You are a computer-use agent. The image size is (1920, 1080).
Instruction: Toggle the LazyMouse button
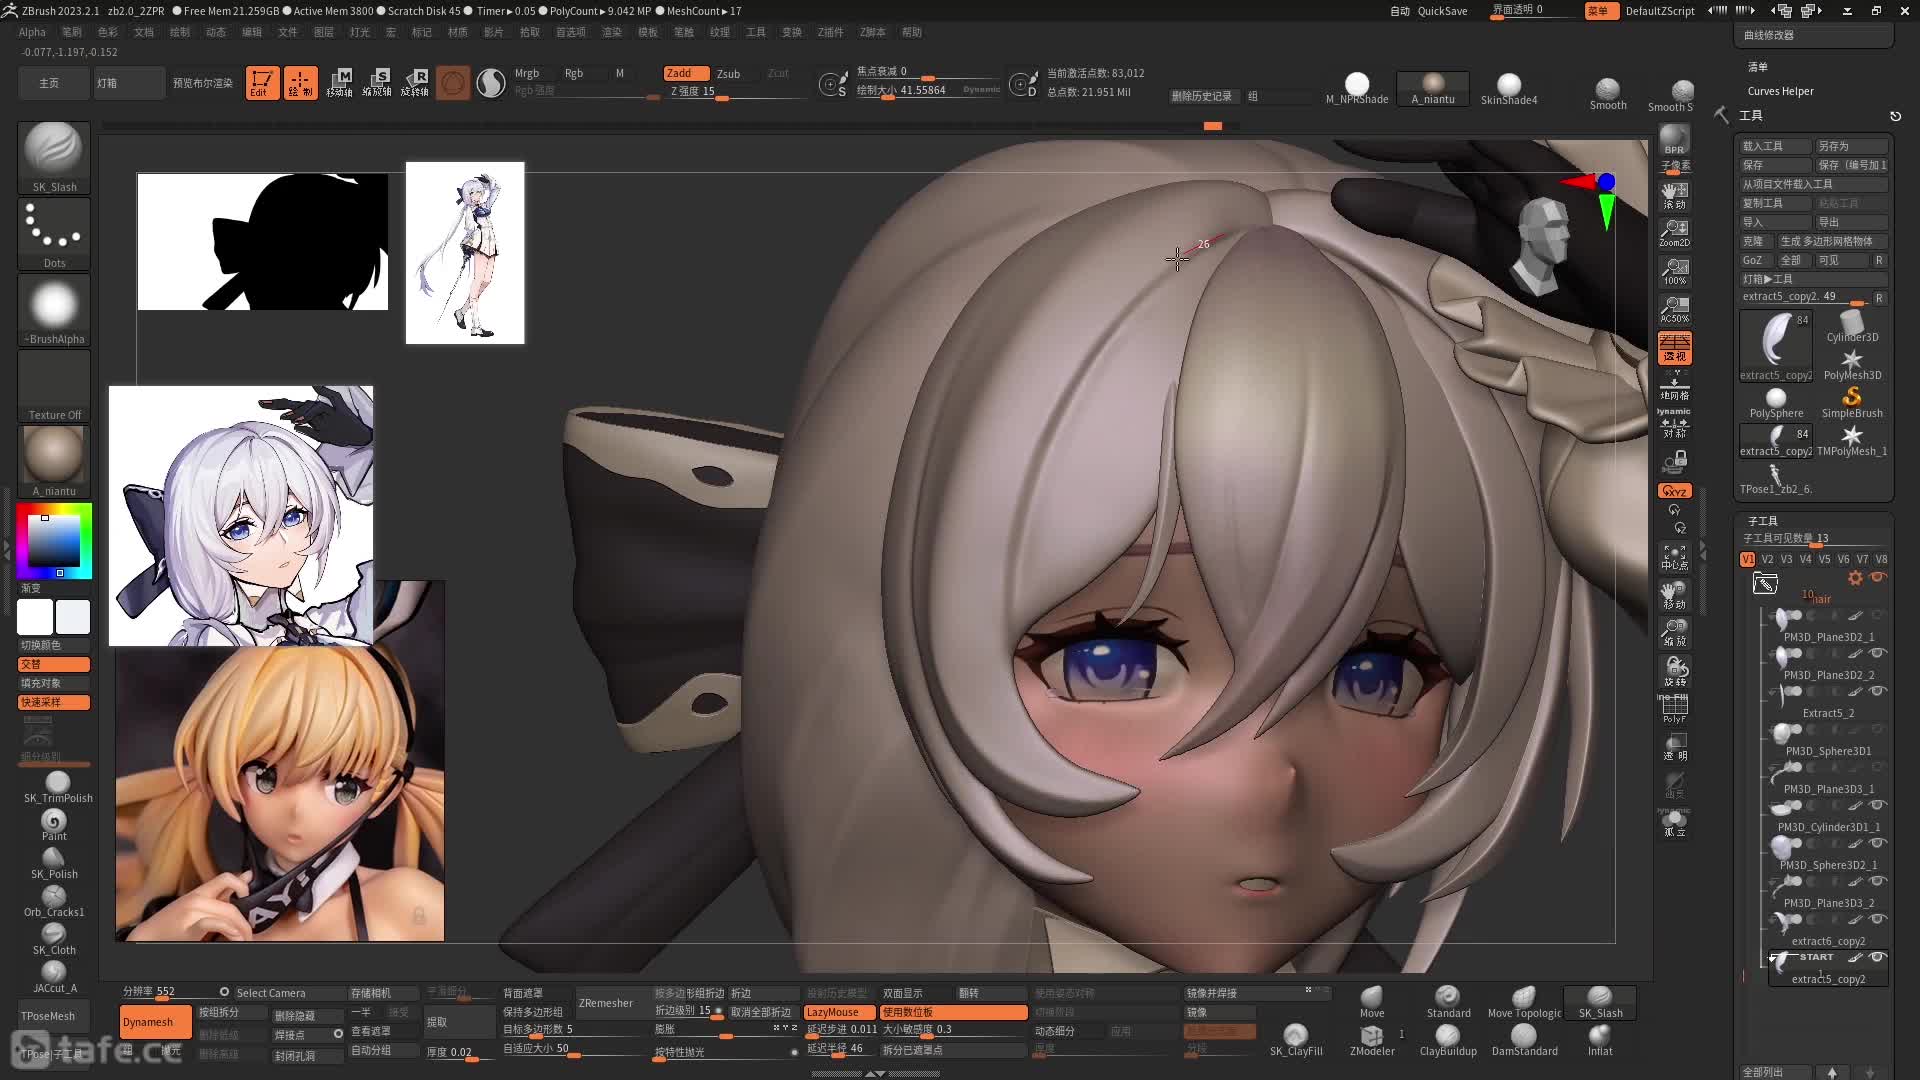point(839,1012)
